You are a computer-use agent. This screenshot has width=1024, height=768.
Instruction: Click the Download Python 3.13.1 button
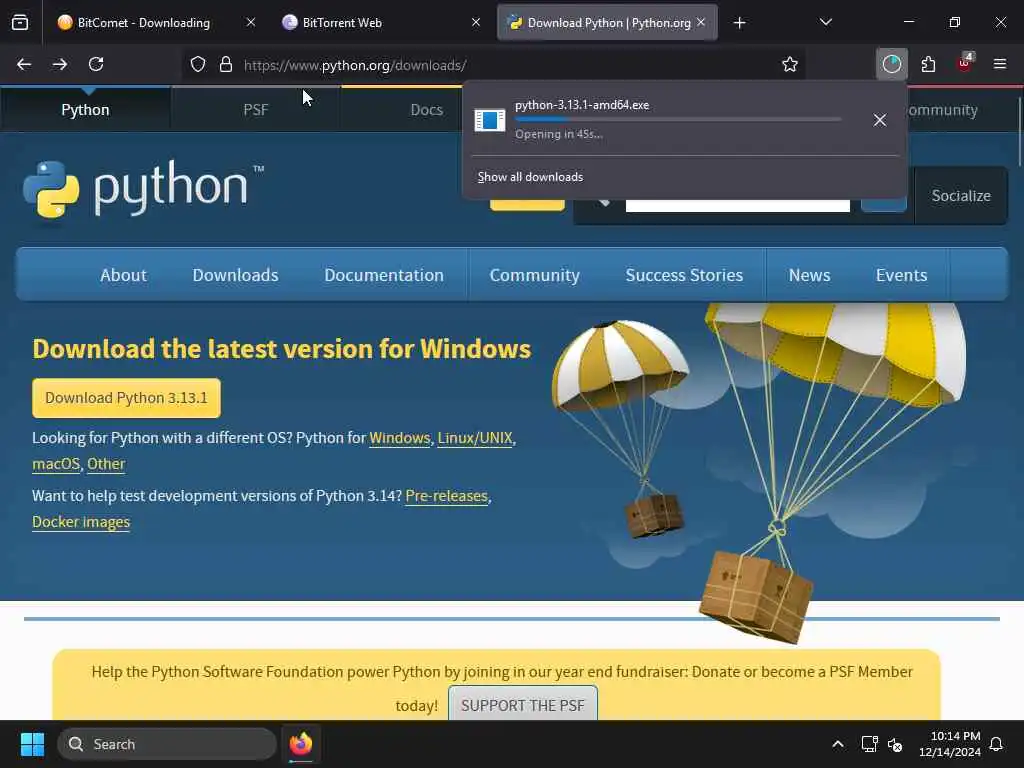(x=126, y=398)
